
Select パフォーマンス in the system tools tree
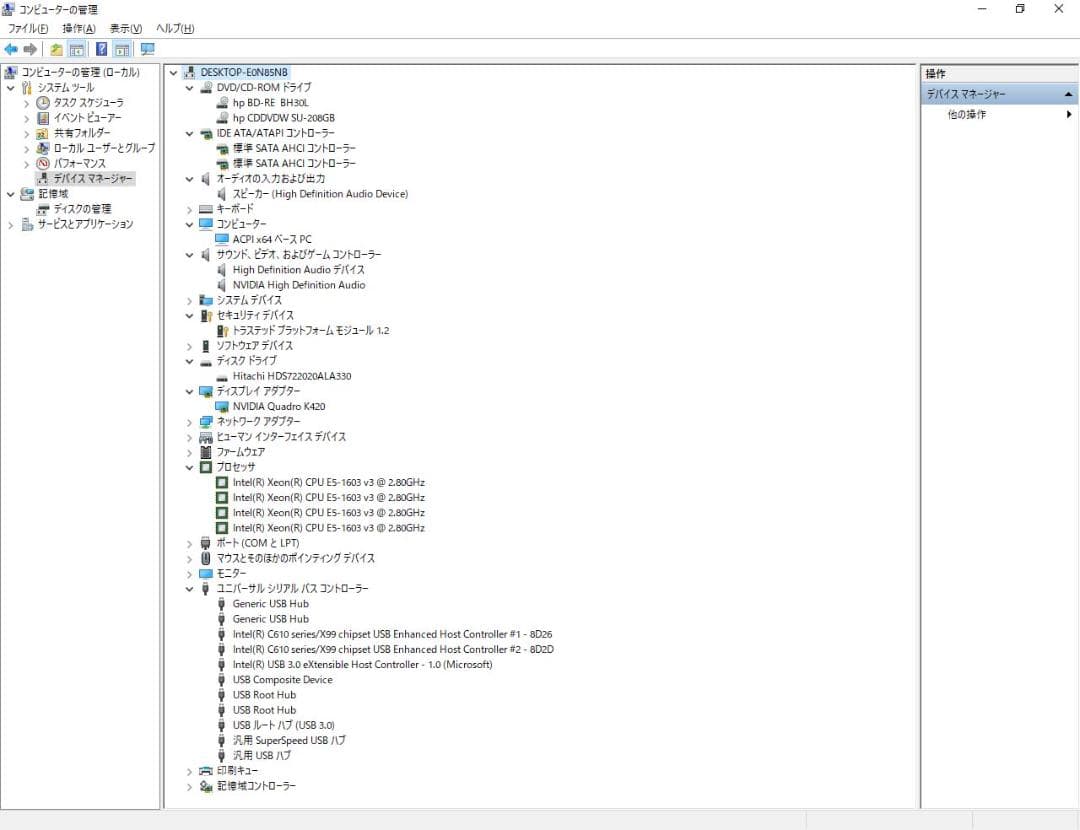[79, 163]
